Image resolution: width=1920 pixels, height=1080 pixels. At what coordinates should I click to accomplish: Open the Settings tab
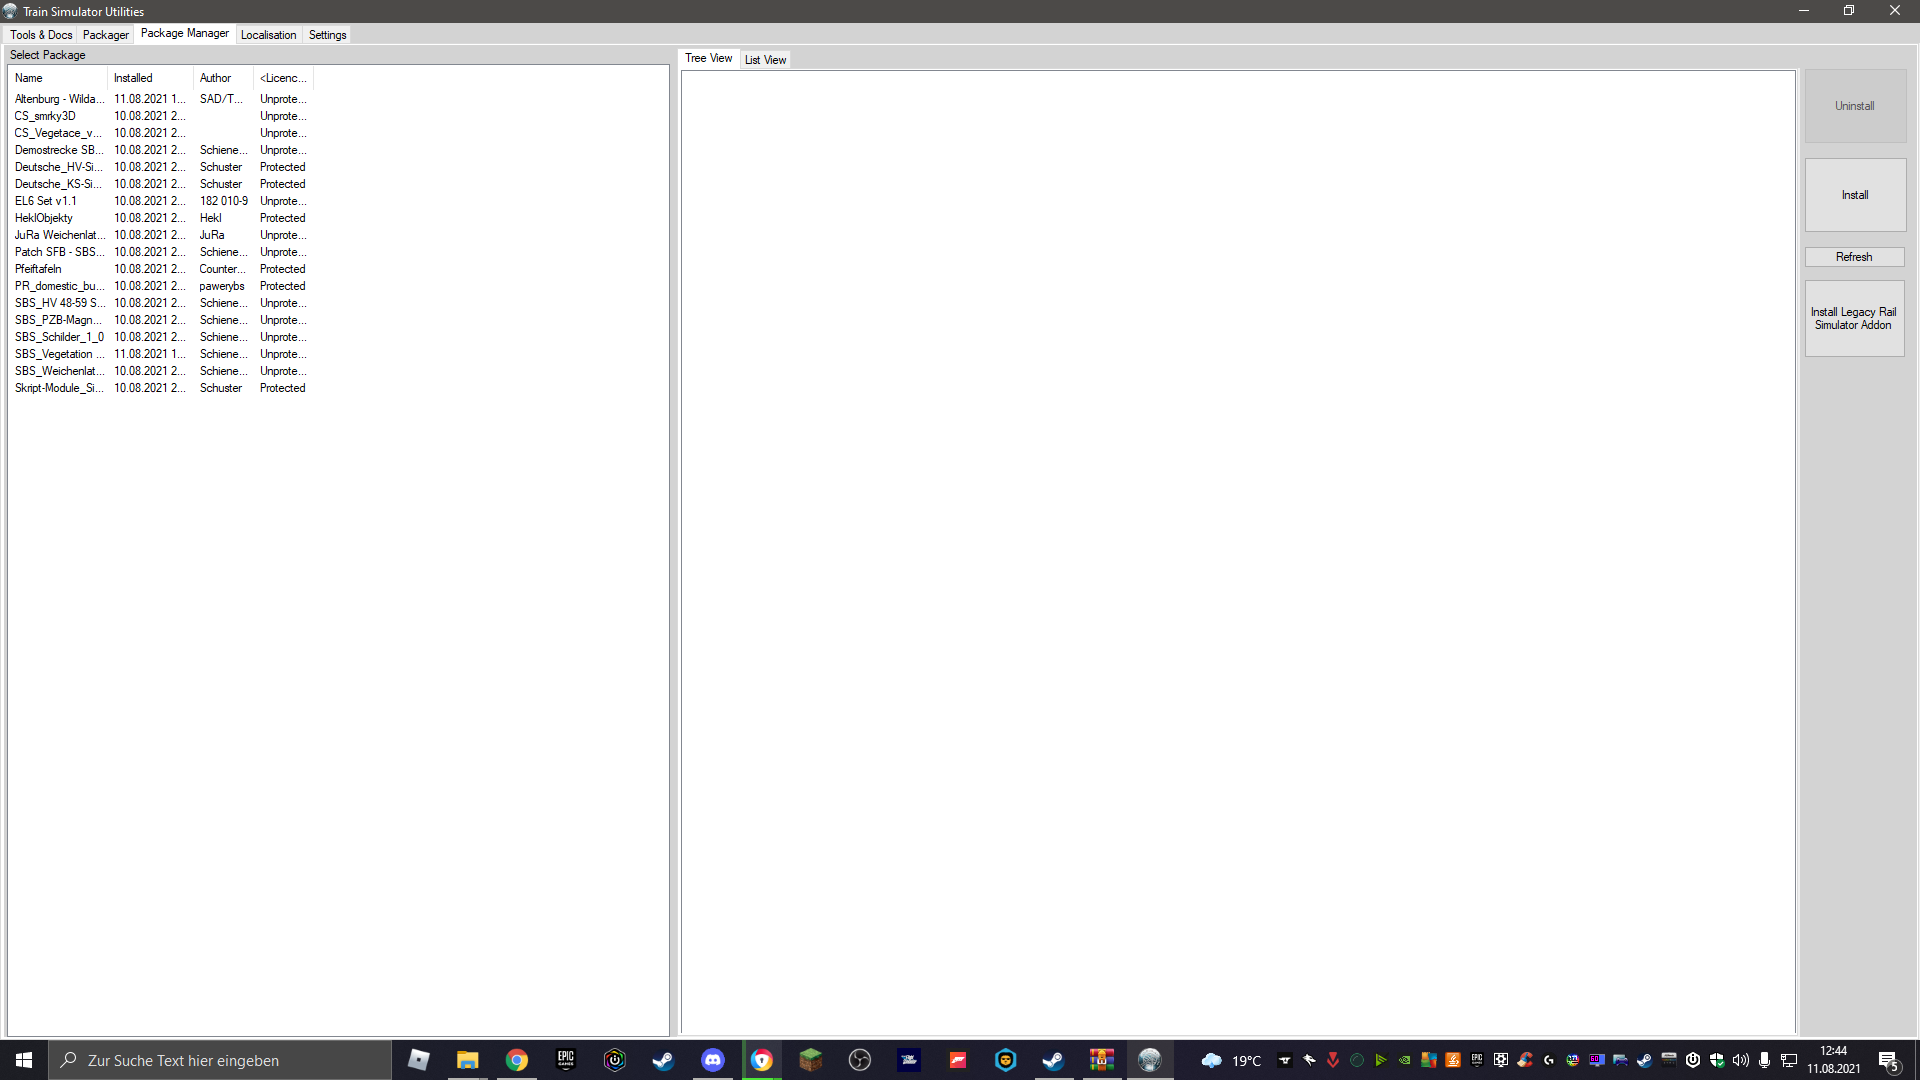pyautogui.click(x=327, y=35)
